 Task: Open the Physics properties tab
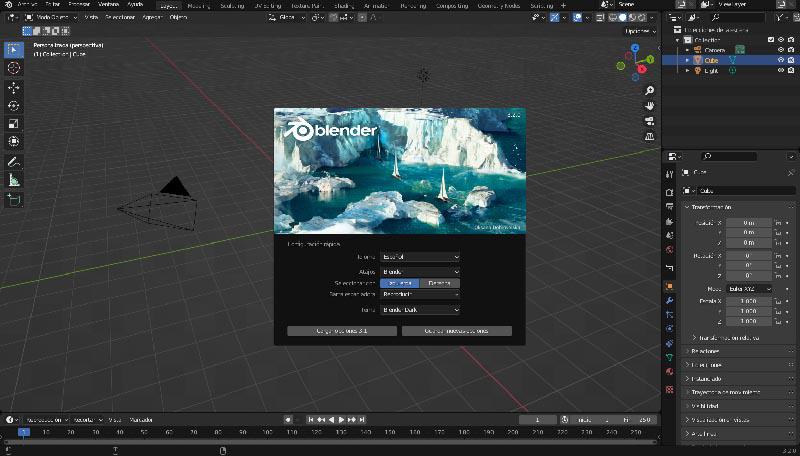click(x=669, y=329)
